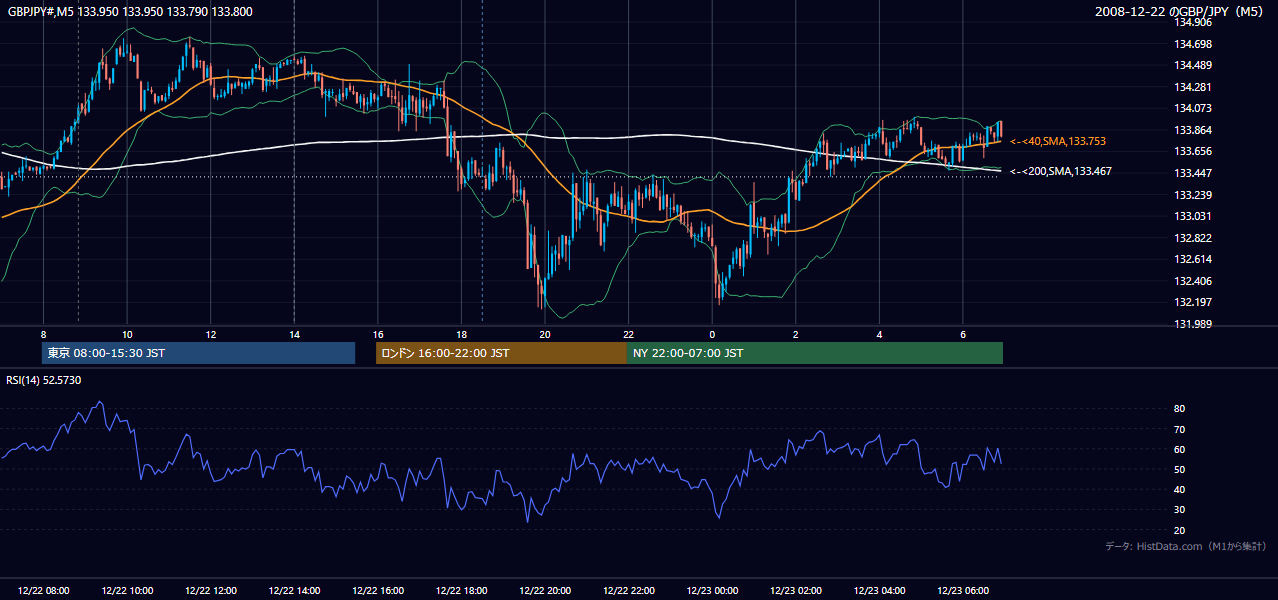This screenshot has width=1278, height=600.
Task: Click the 12/22 20:00 date label
Action: (545, 590)
